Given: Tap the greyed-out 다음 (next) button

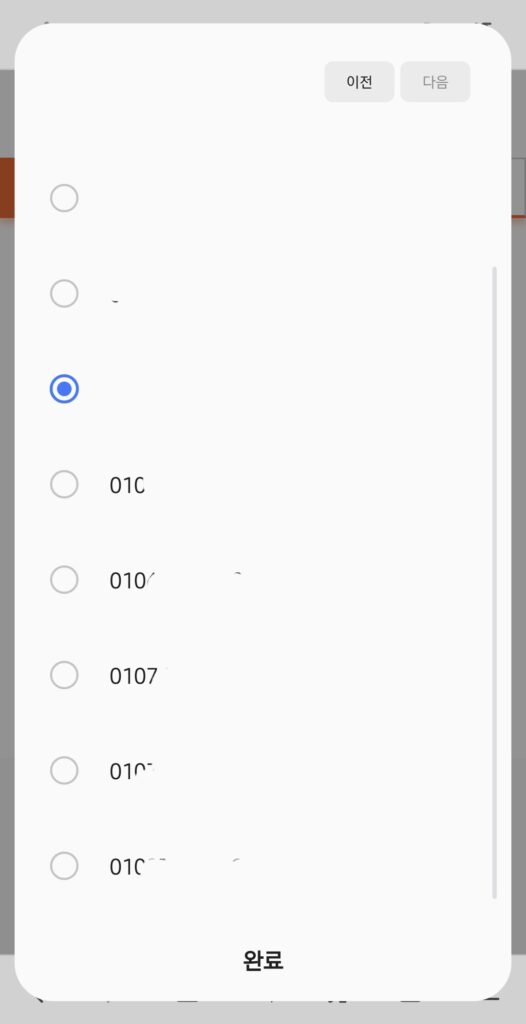Looking at the screenshot, I should coord(435,82).
